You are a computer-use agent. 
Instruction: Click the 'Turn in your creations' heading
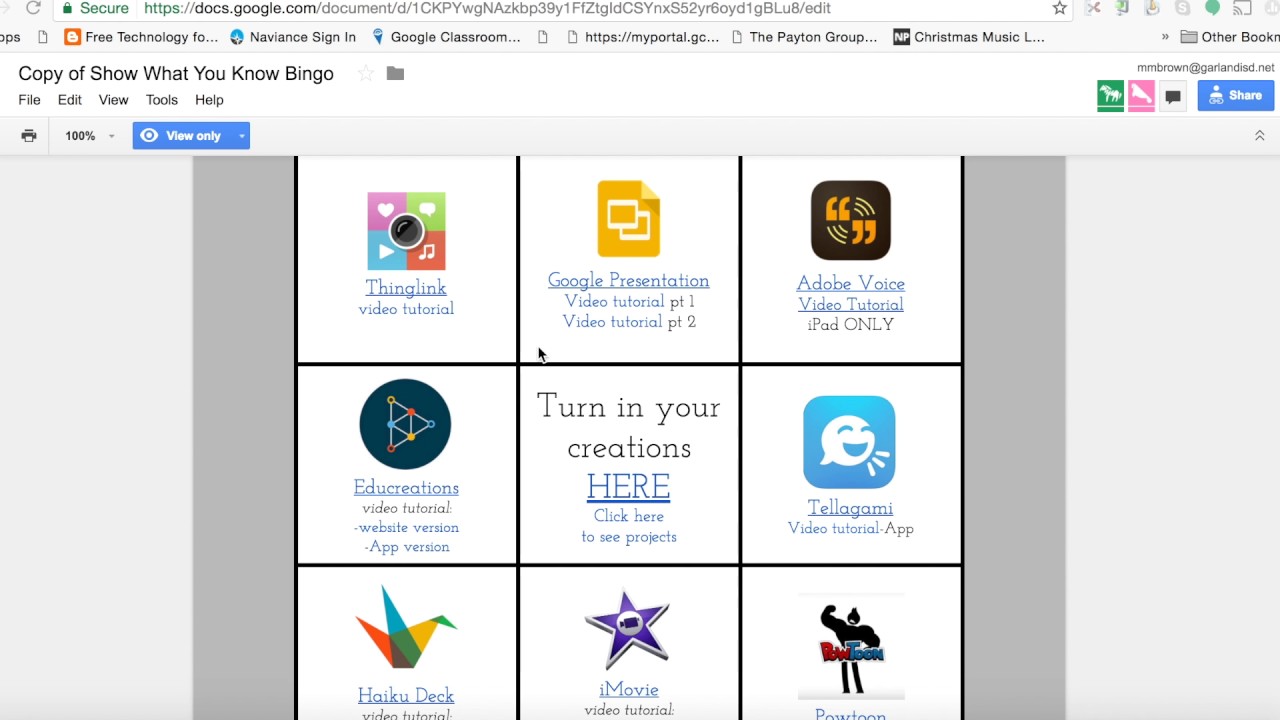629,428
